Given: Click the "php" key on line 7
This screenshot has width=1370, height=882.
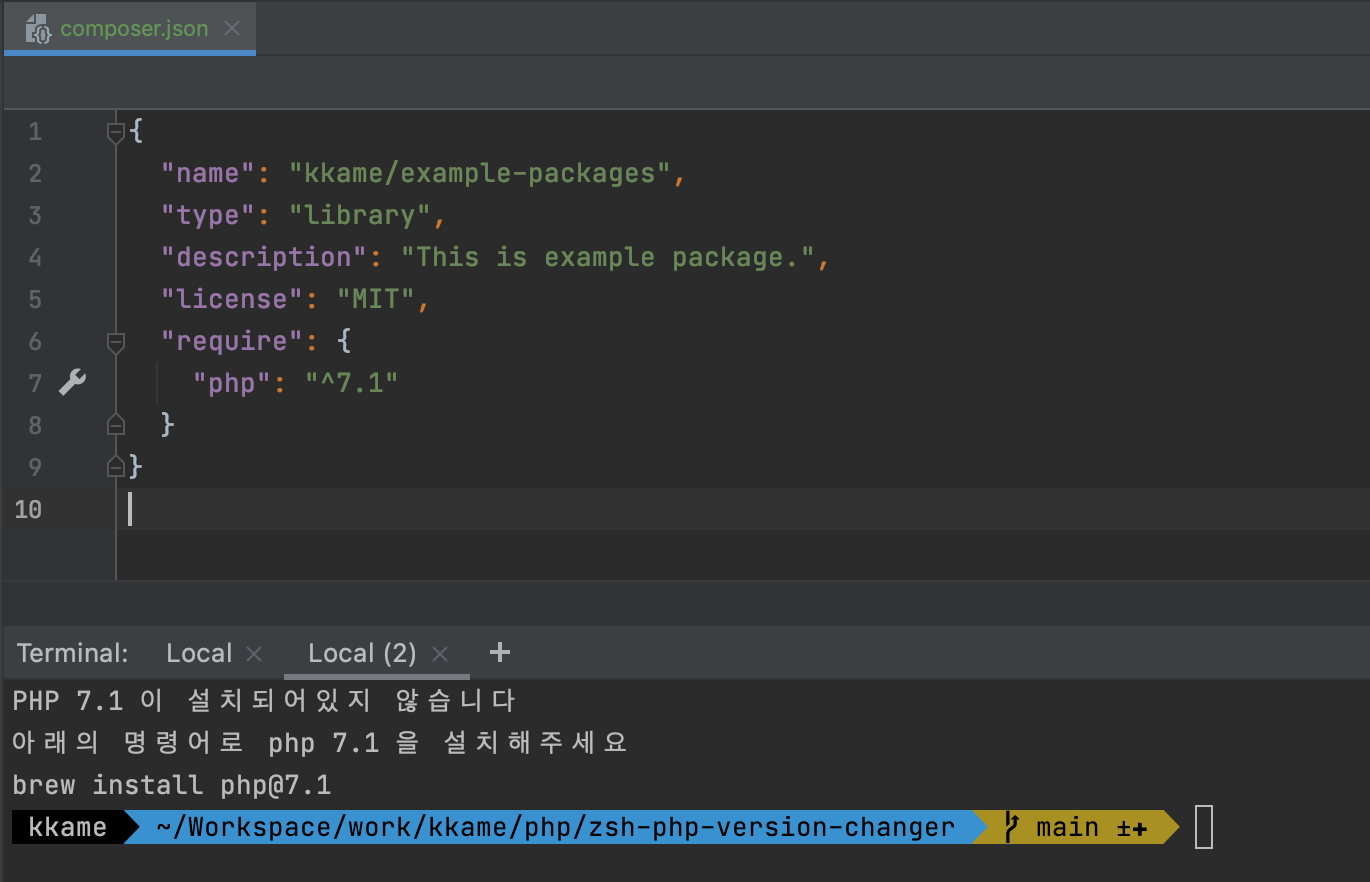Looking at the screenshot, I should [232, 383].
